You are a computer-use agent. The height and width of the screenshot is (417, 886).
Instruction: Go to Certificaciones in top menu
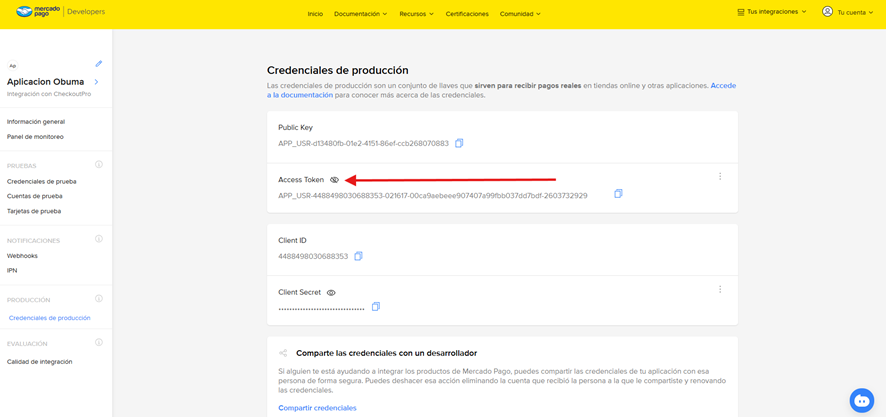tap(467, 14)
